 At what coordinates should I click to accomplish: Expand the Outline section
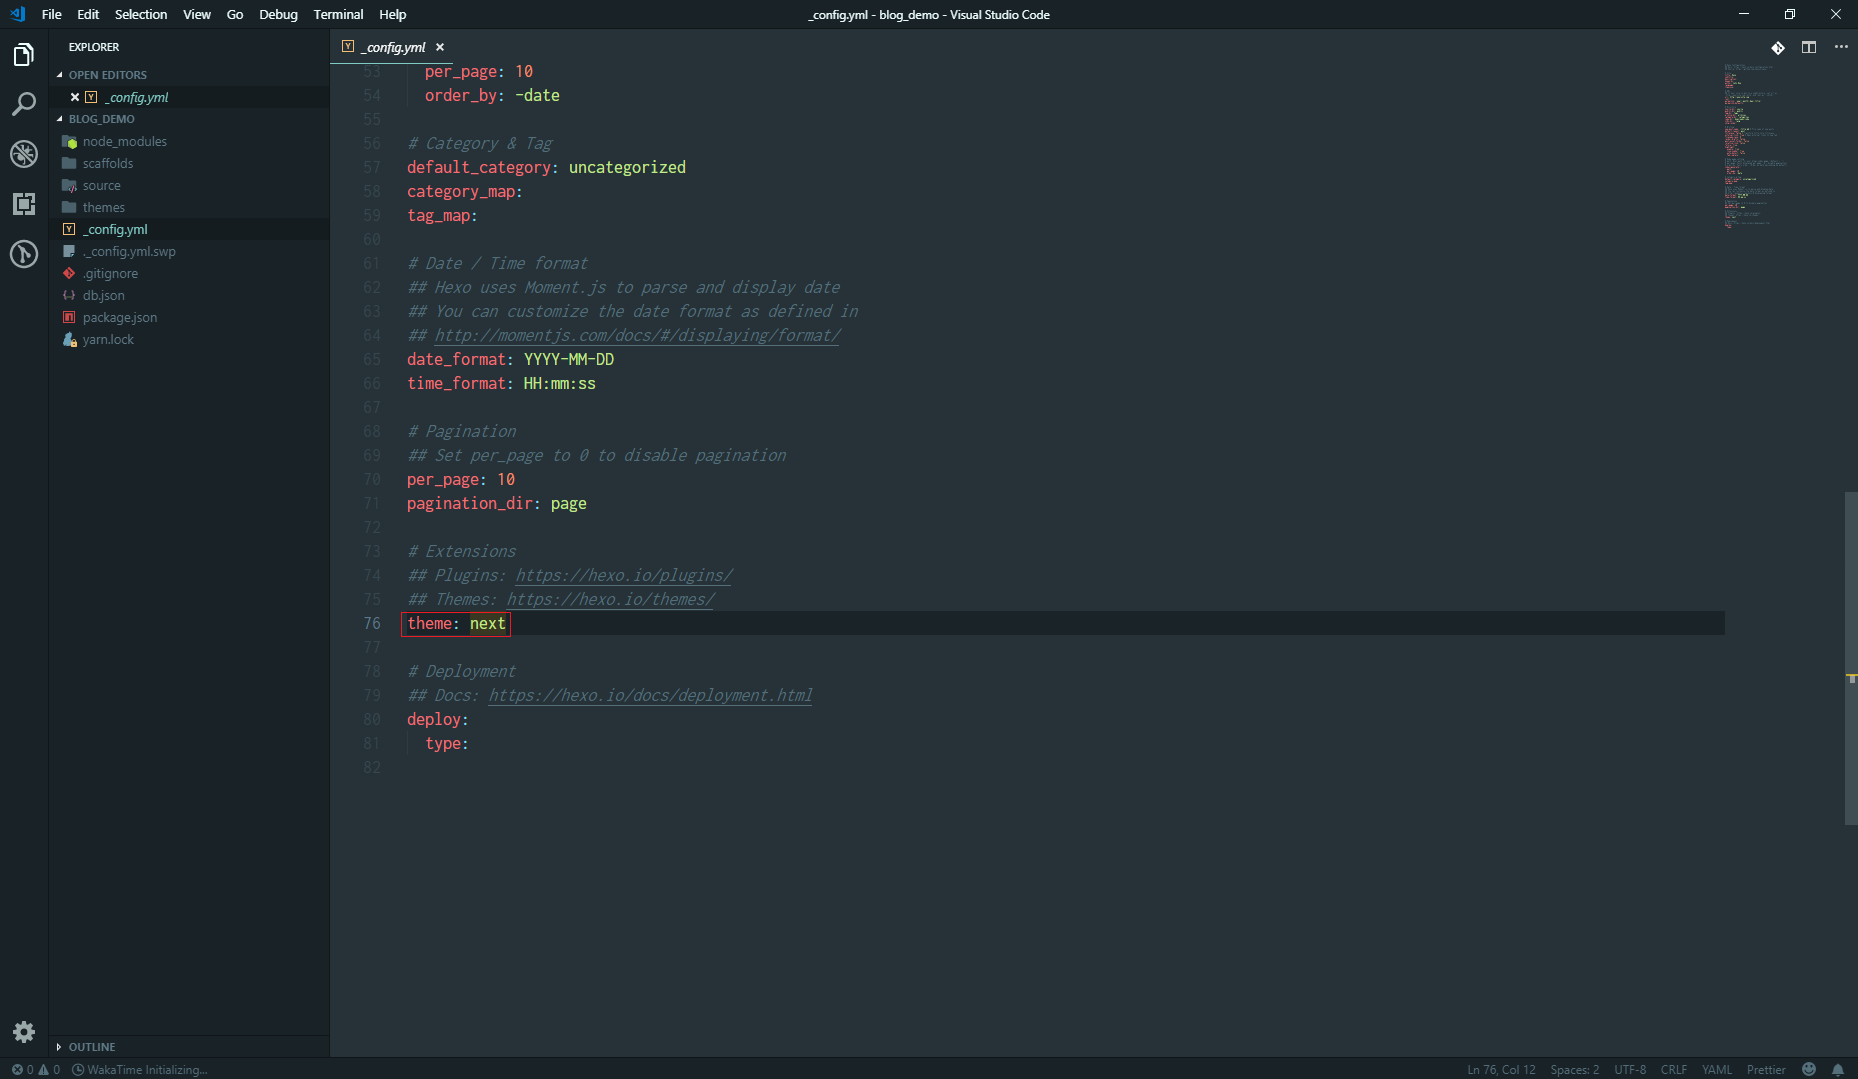pos(92,1047)
